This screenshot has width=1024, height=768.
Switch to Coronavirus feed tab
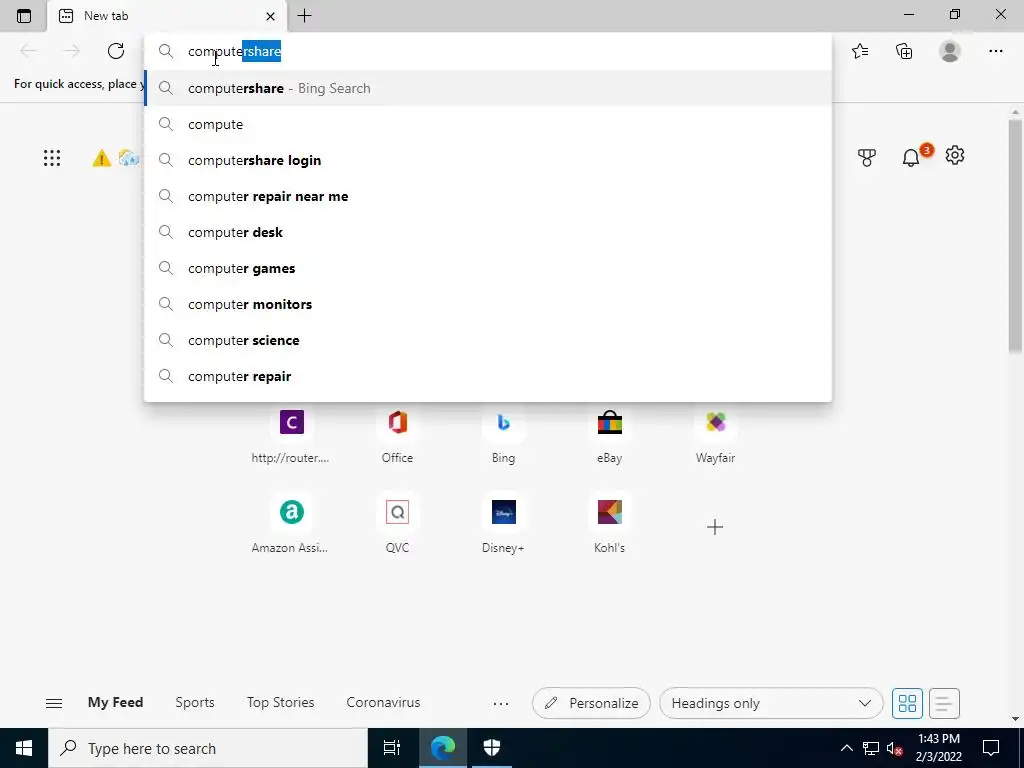pyautogui.click(x=383, y=703)
